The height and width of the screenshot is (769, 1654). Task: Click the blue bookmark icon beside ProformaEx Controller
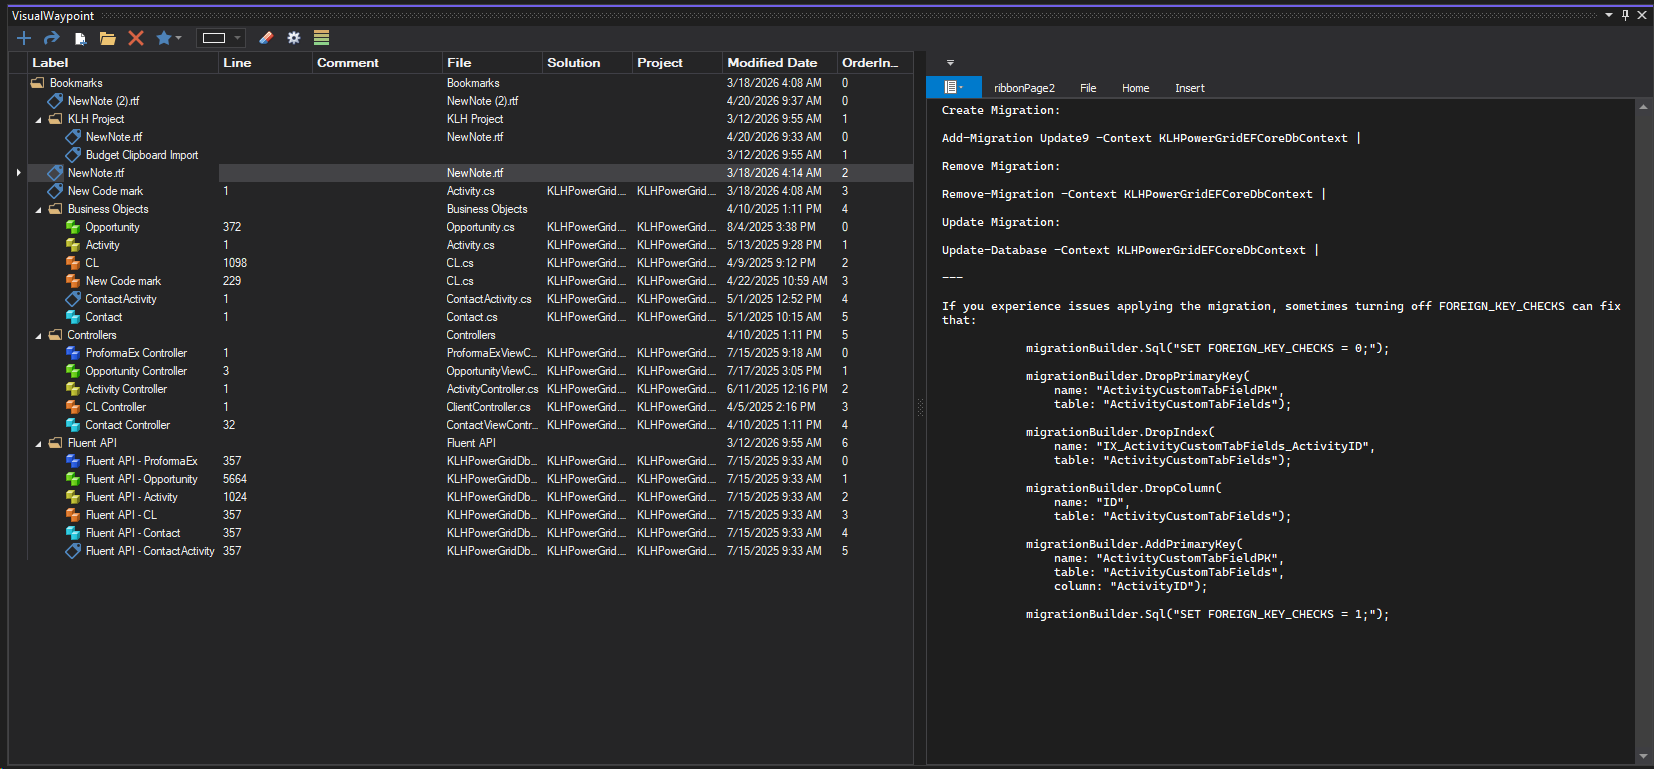(73, 353)
